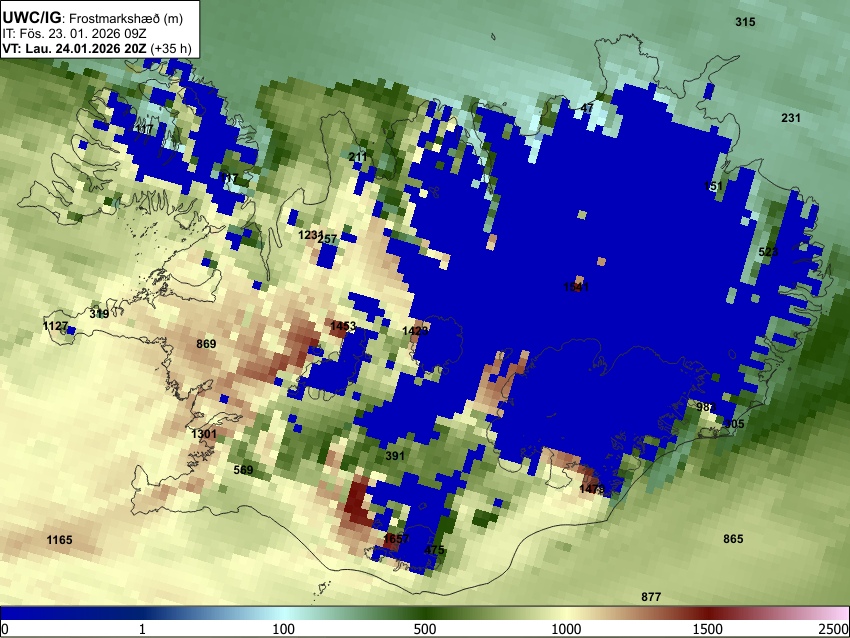The height and width of the screenshot is (638, 850).
Task: Click map value 1453 in the central highlands
Action: click(x=343, y=326)
